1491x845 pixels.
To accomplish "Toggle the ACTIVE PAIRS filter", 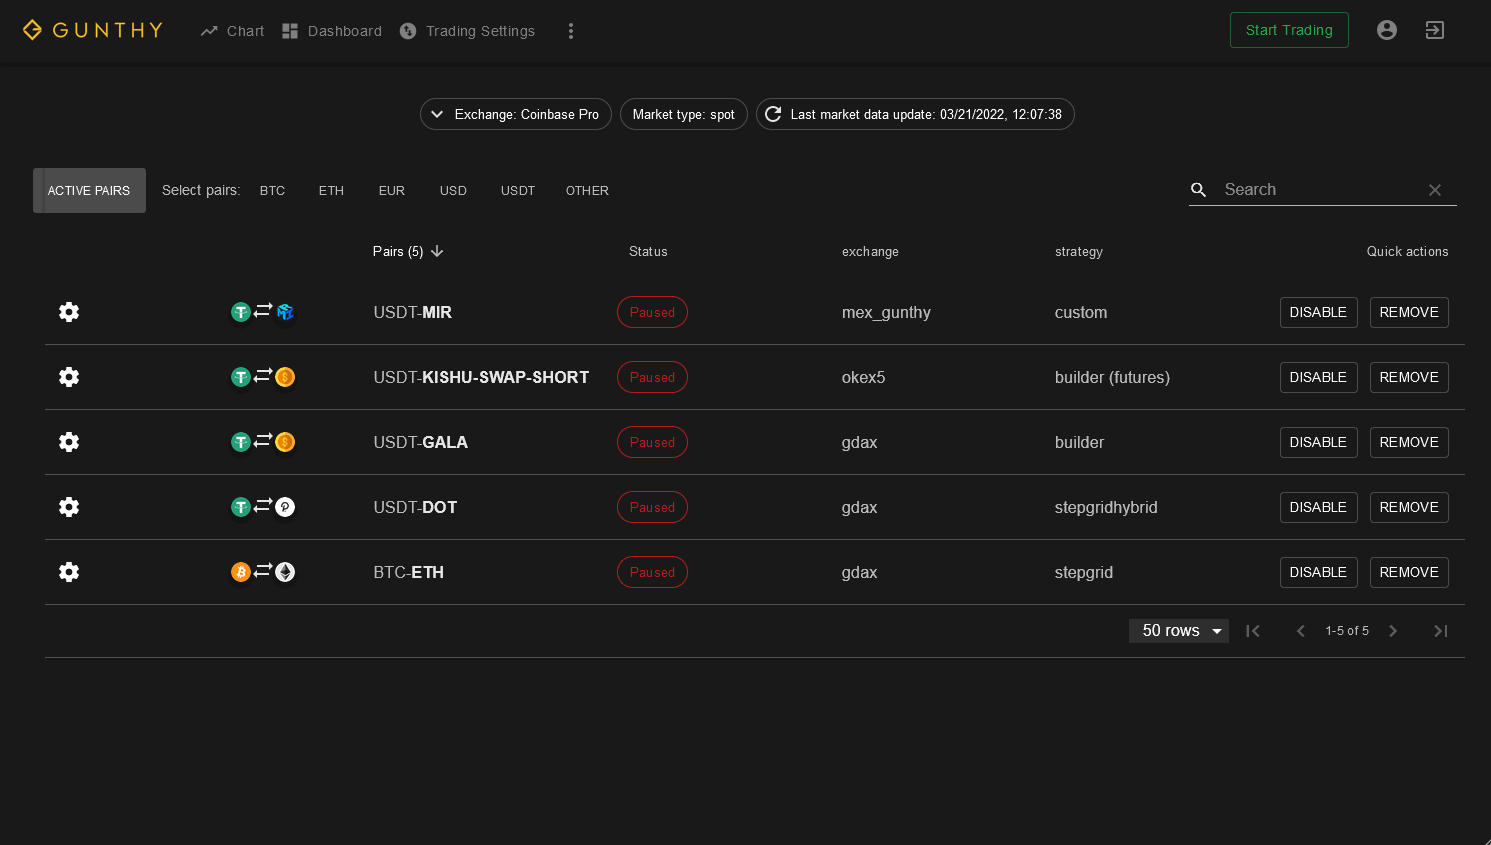I will pos(89,191).
